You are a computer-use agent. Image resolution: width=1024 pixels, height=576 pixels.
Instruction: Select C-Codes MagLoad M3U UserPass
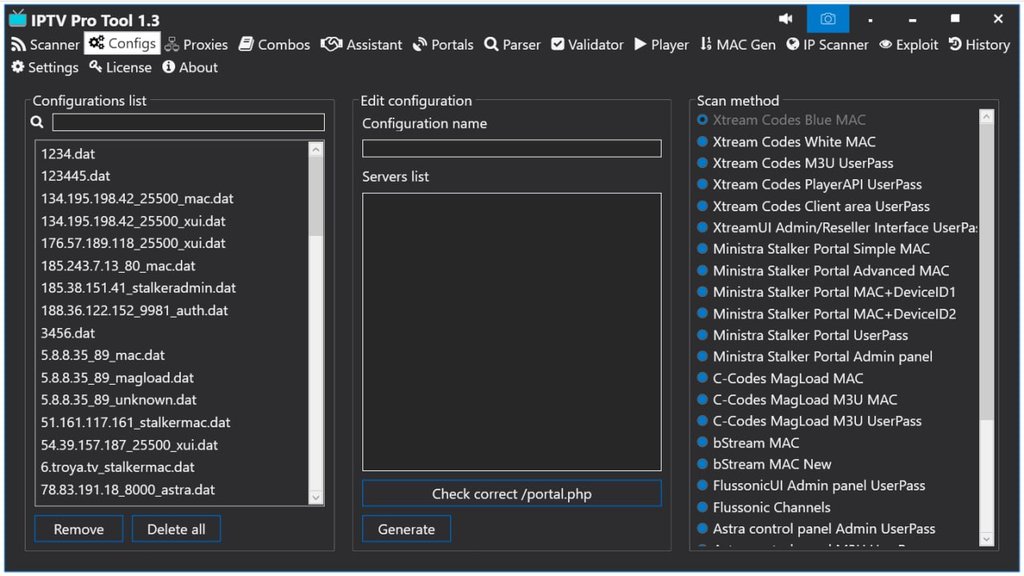click(x=809, y=421)
